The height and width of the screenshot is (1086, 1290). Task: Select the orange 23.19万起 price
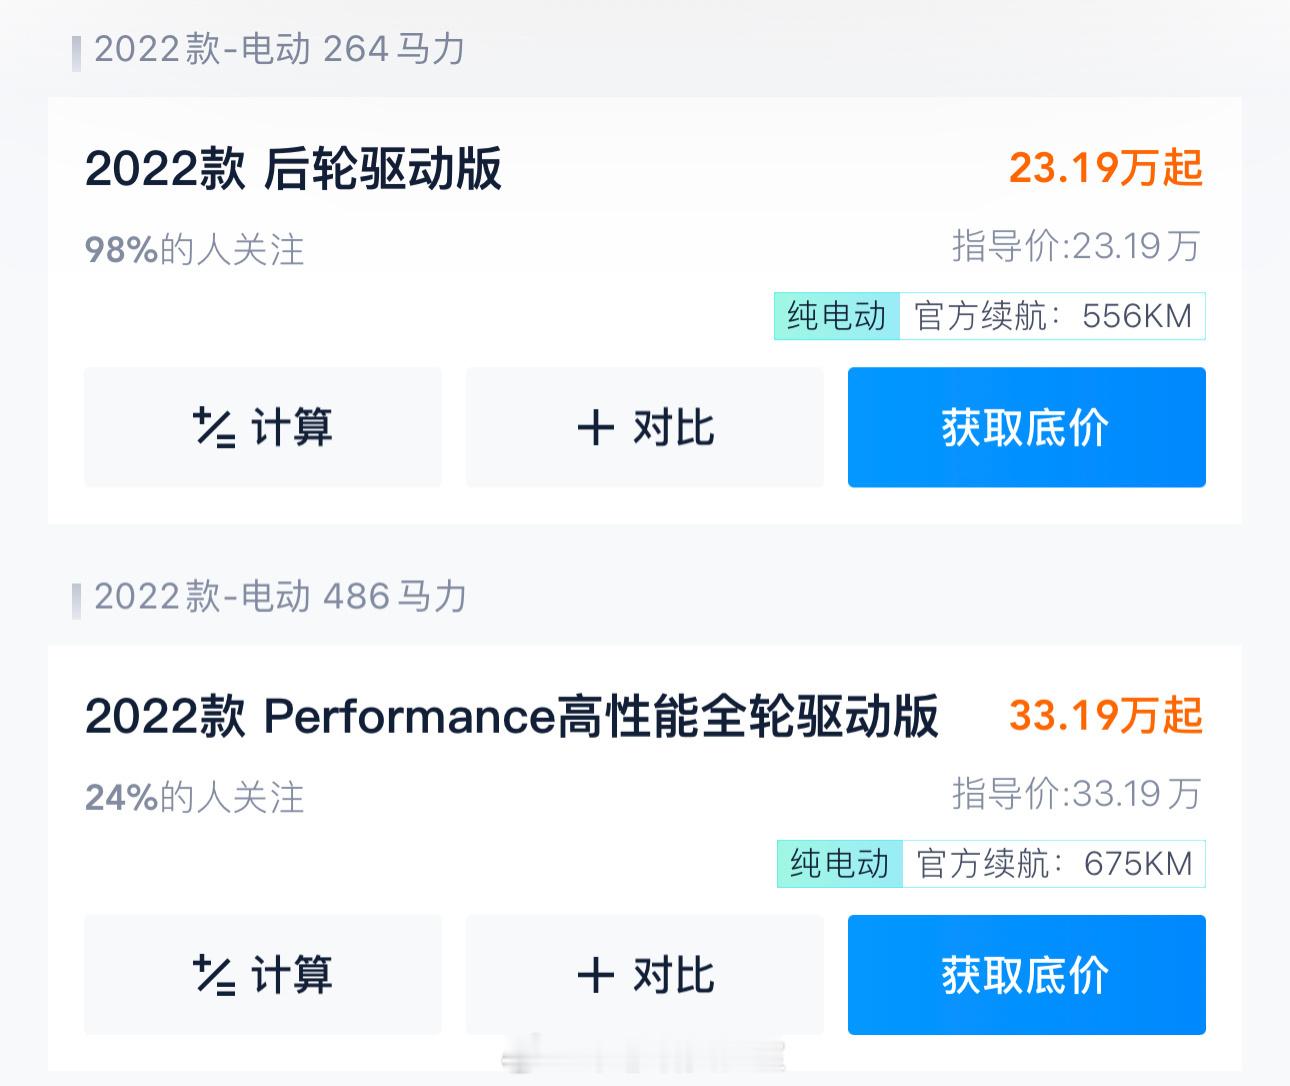click(1106, 168)
